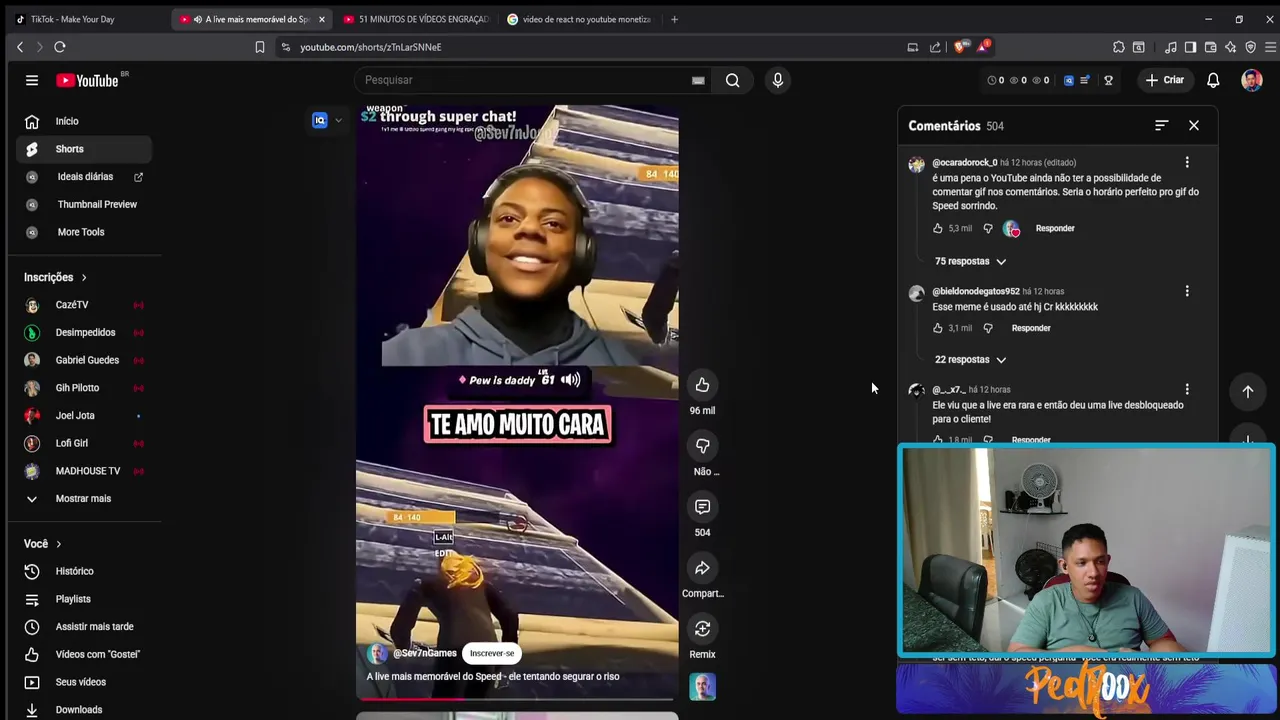Viewport: 1280px width, 720px height.
Task: Open browser extensions puzzle icon
Action: pyautogui.click(x=1118, y=47)
